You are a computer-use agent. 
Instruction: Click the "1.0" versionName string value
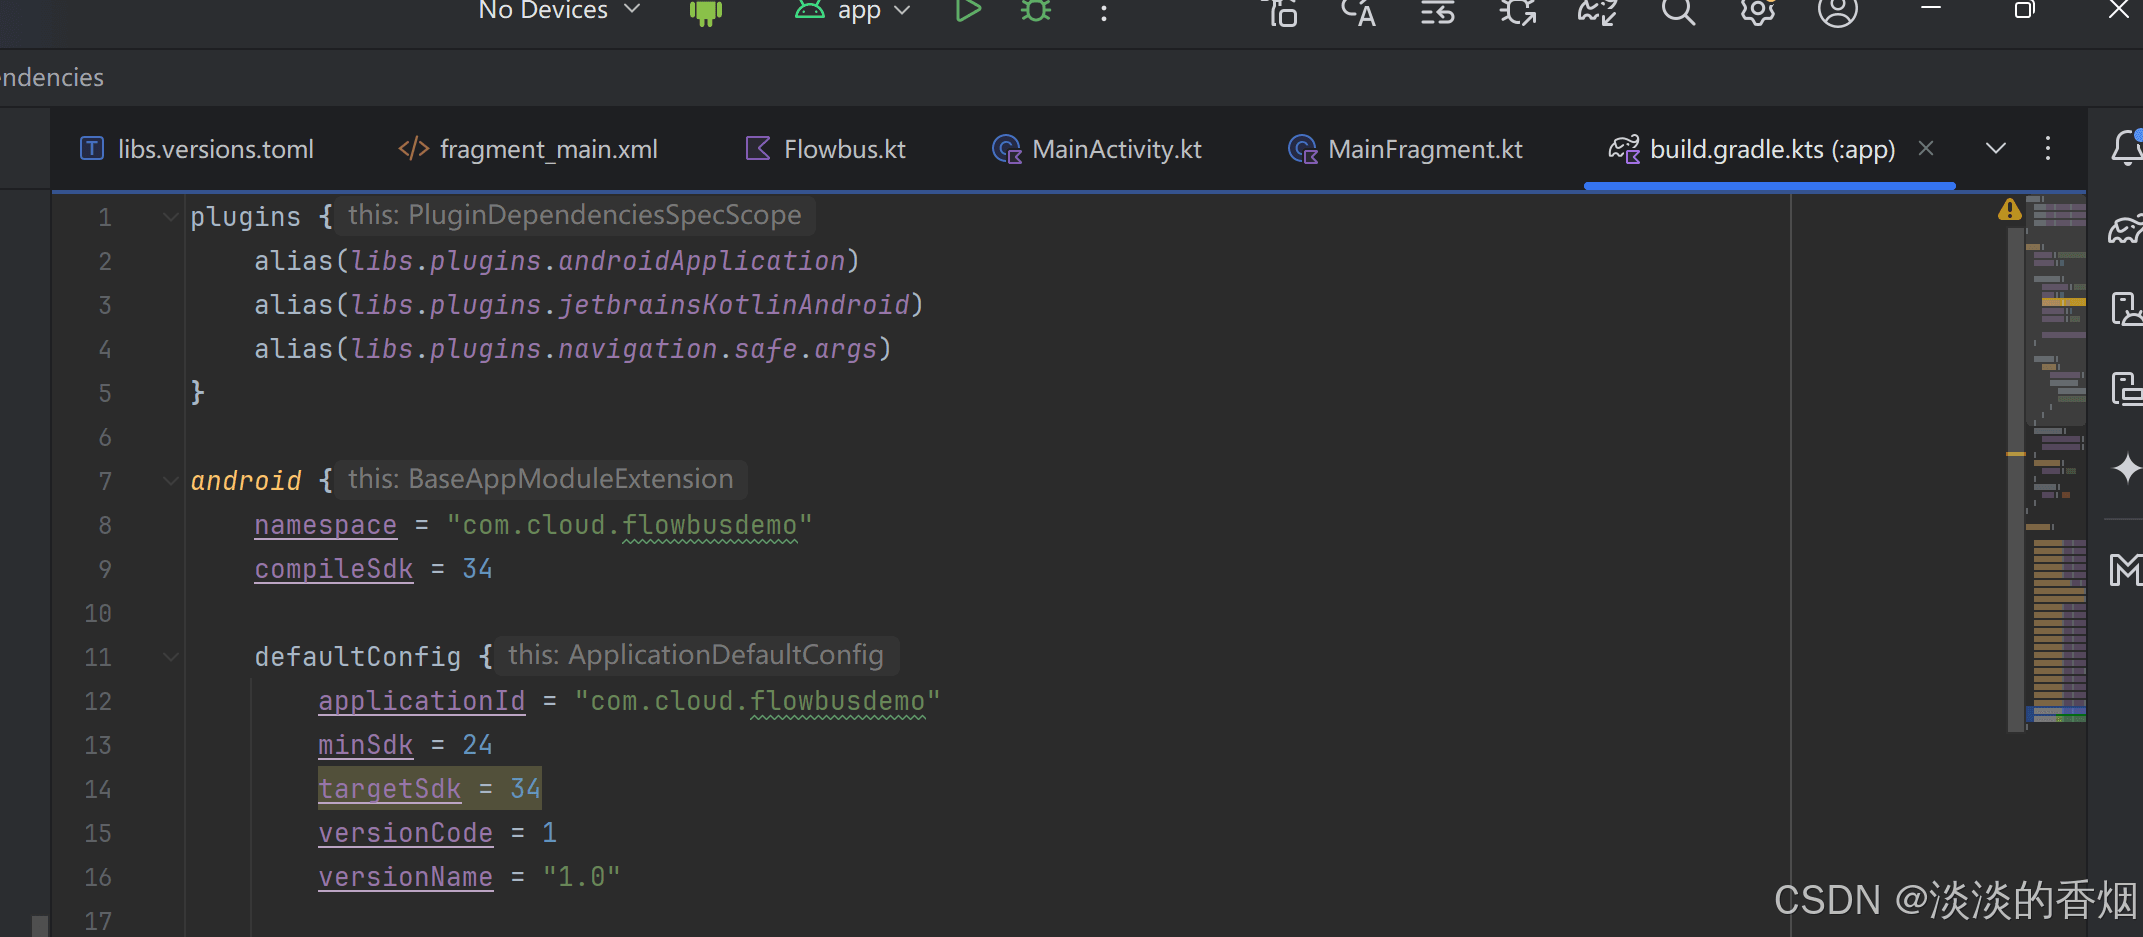(581, 877)
